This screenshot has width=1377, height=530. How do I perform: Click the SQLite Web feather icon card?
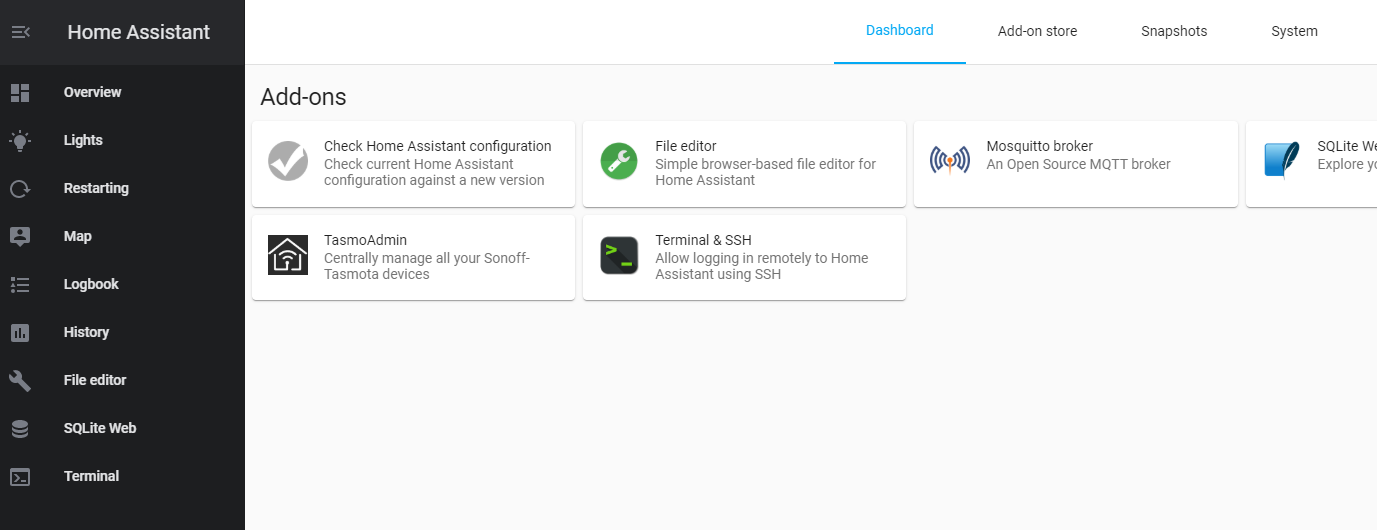click(x=1311, y=164)
